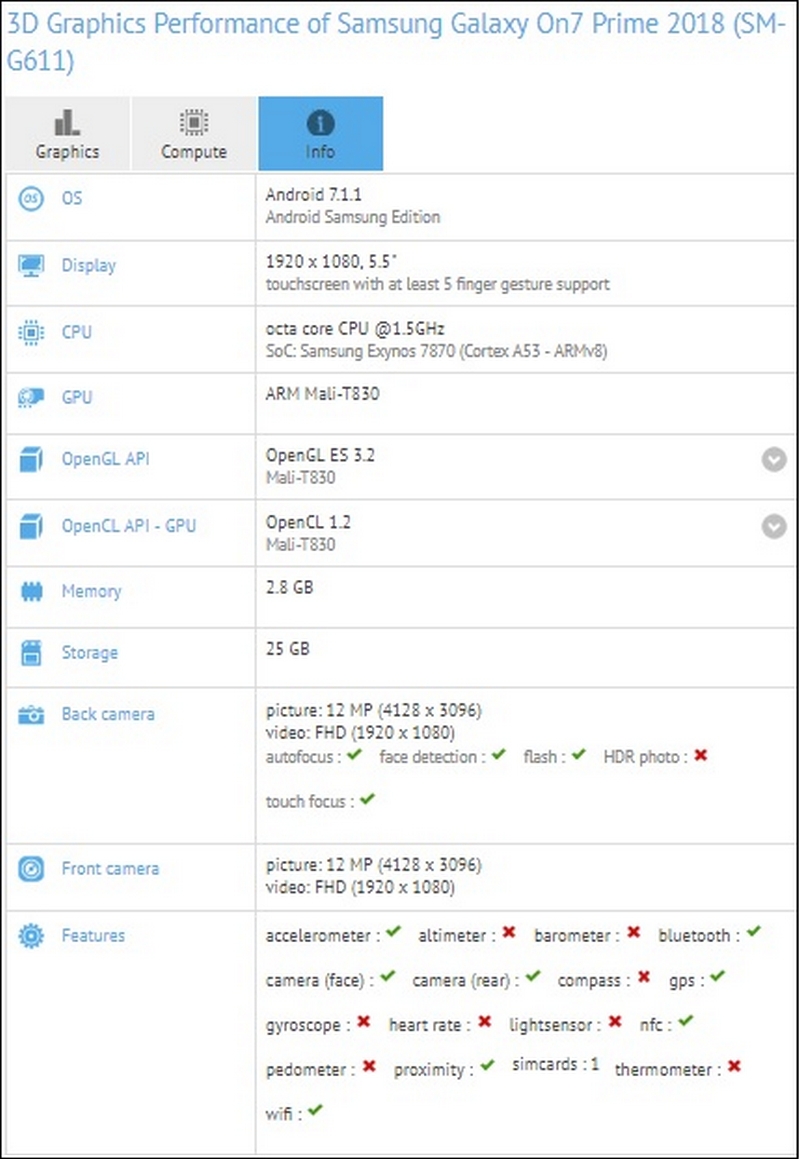Click the Storage SD card icon
This screenshot has height=1159, width=800.
pos(31,653)
